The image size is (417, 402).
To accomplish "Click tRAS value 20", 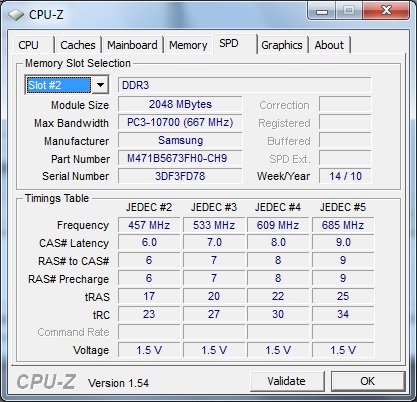I will click(214, 296).
